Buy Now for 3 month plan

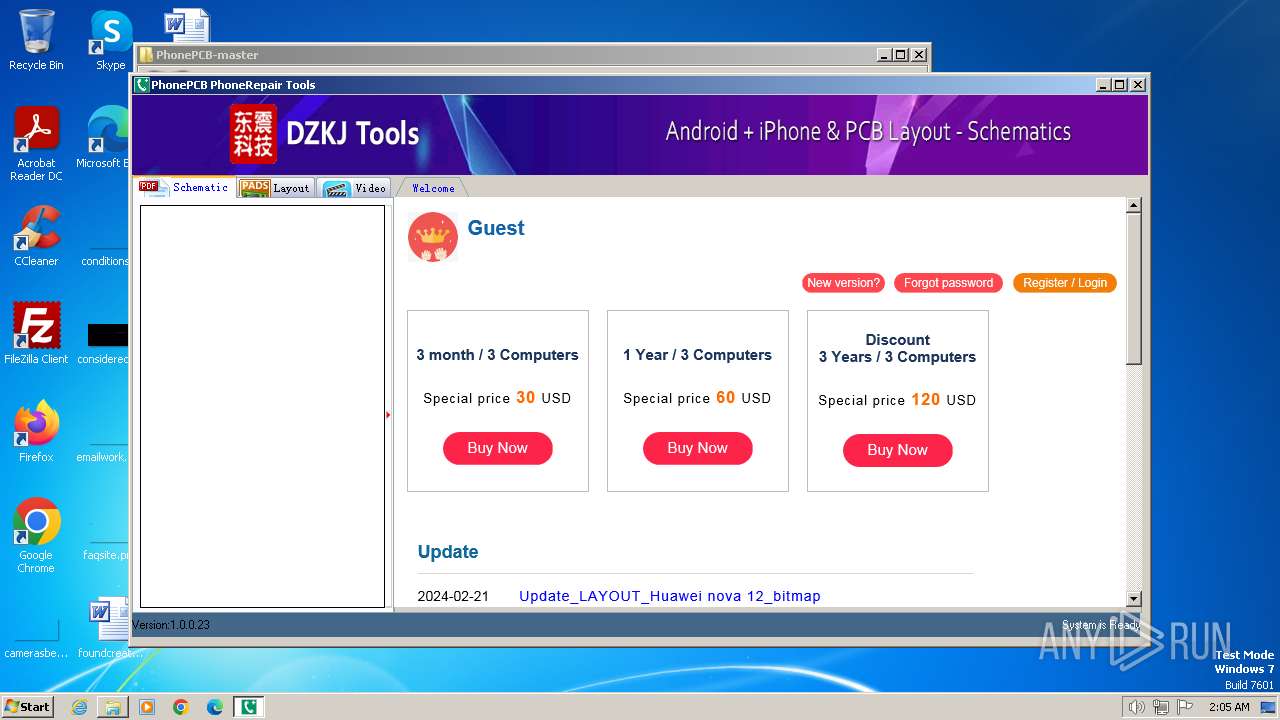[497, 448]
